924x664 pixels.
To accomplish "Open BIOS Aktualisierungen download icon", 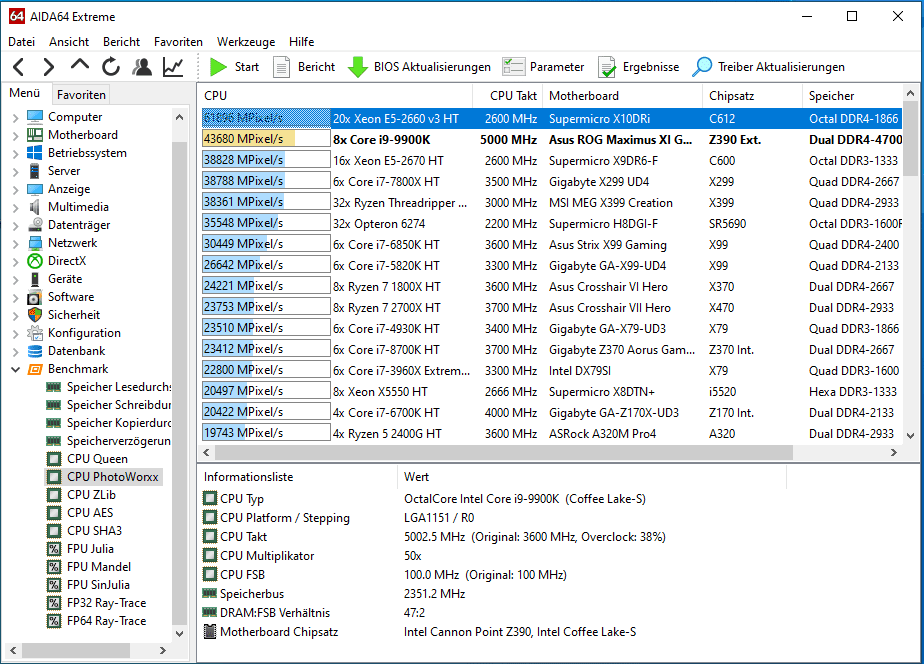I will pos(358,67).
